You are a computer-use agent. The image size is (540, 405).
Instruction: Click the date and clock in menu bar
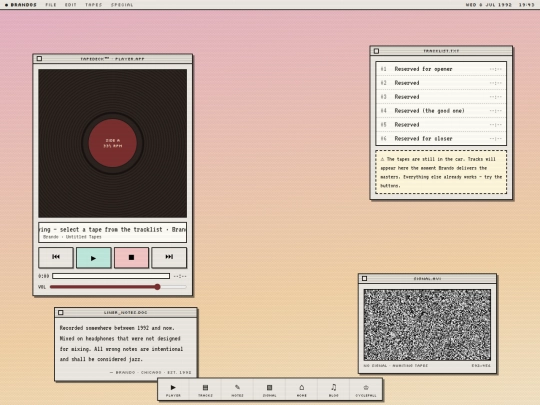500,5
